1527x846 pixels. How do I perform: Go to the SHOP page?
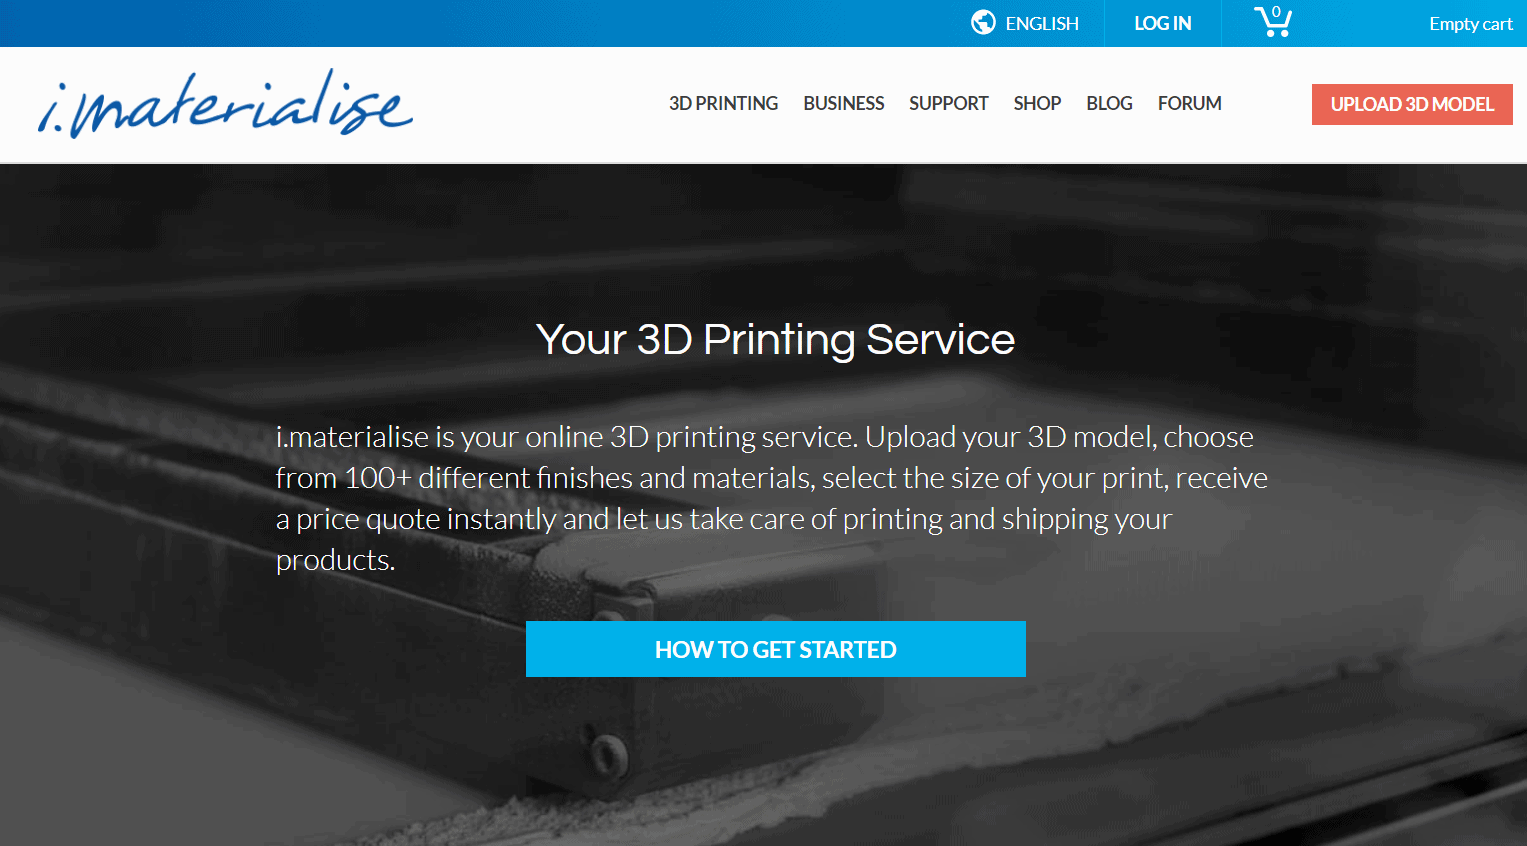(x=1037, y=103)
